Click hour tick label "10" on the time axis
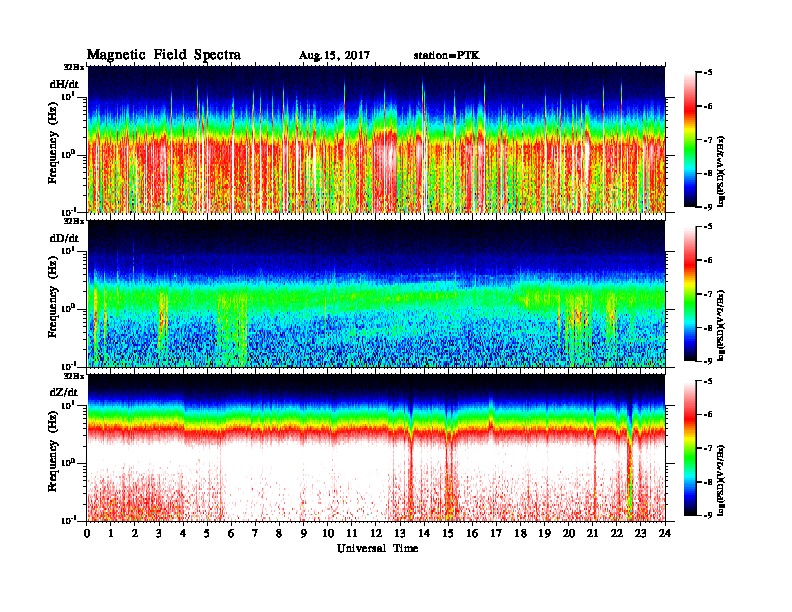 tap(328, 533)
